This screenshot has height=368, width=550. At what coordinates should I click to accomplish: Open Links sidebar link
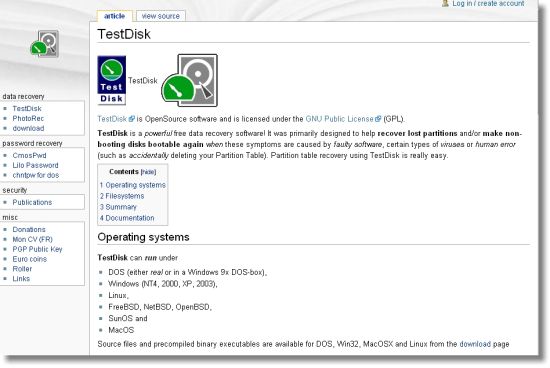[21, 278]
